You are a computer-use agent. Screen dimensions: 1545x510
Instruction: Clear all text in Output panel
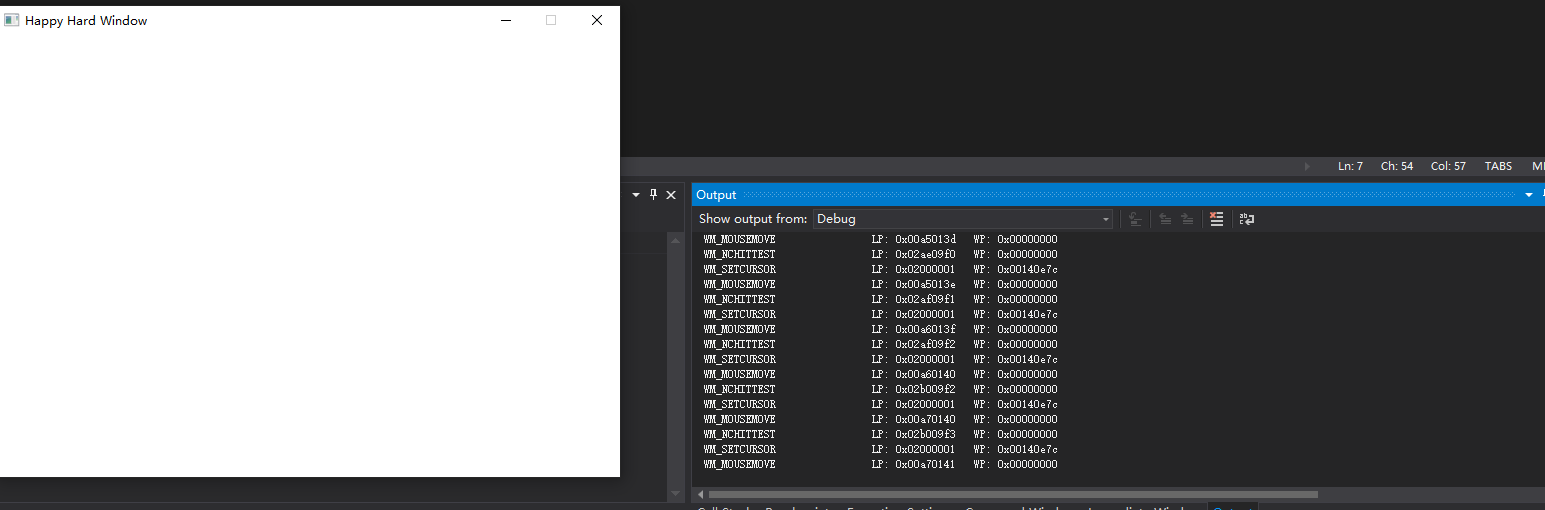1216,219
